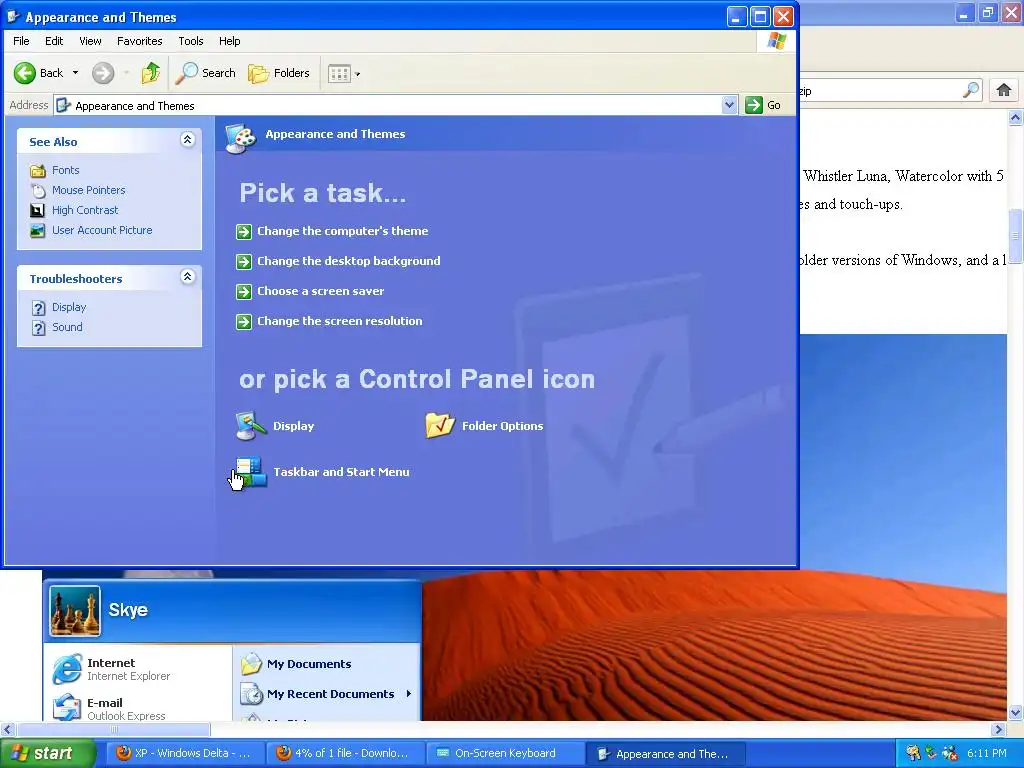
Task: Click the Address field text
Action: (x=135, y=106)
